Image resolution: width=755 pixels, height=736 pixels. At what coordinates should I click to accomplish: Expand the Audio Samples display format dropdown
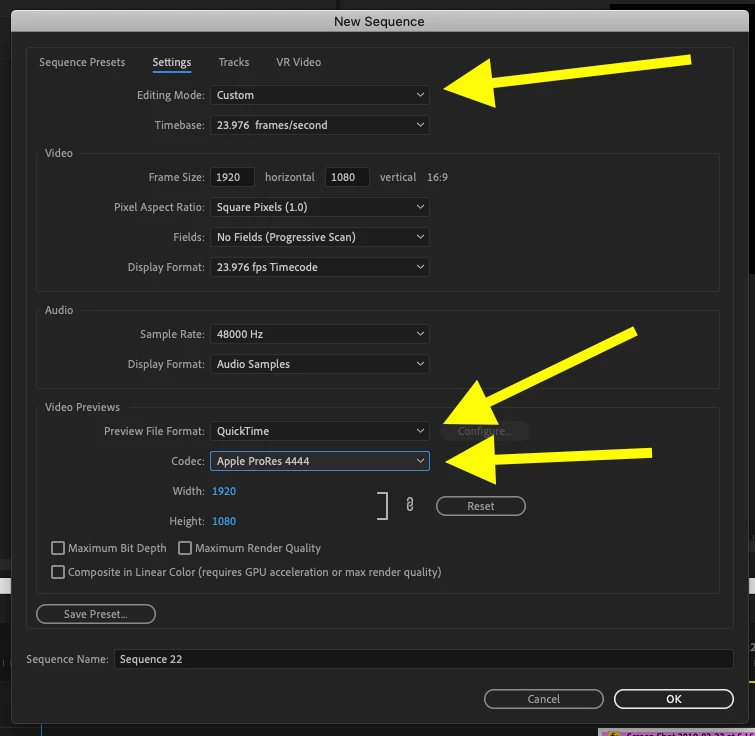pos(320,364)
